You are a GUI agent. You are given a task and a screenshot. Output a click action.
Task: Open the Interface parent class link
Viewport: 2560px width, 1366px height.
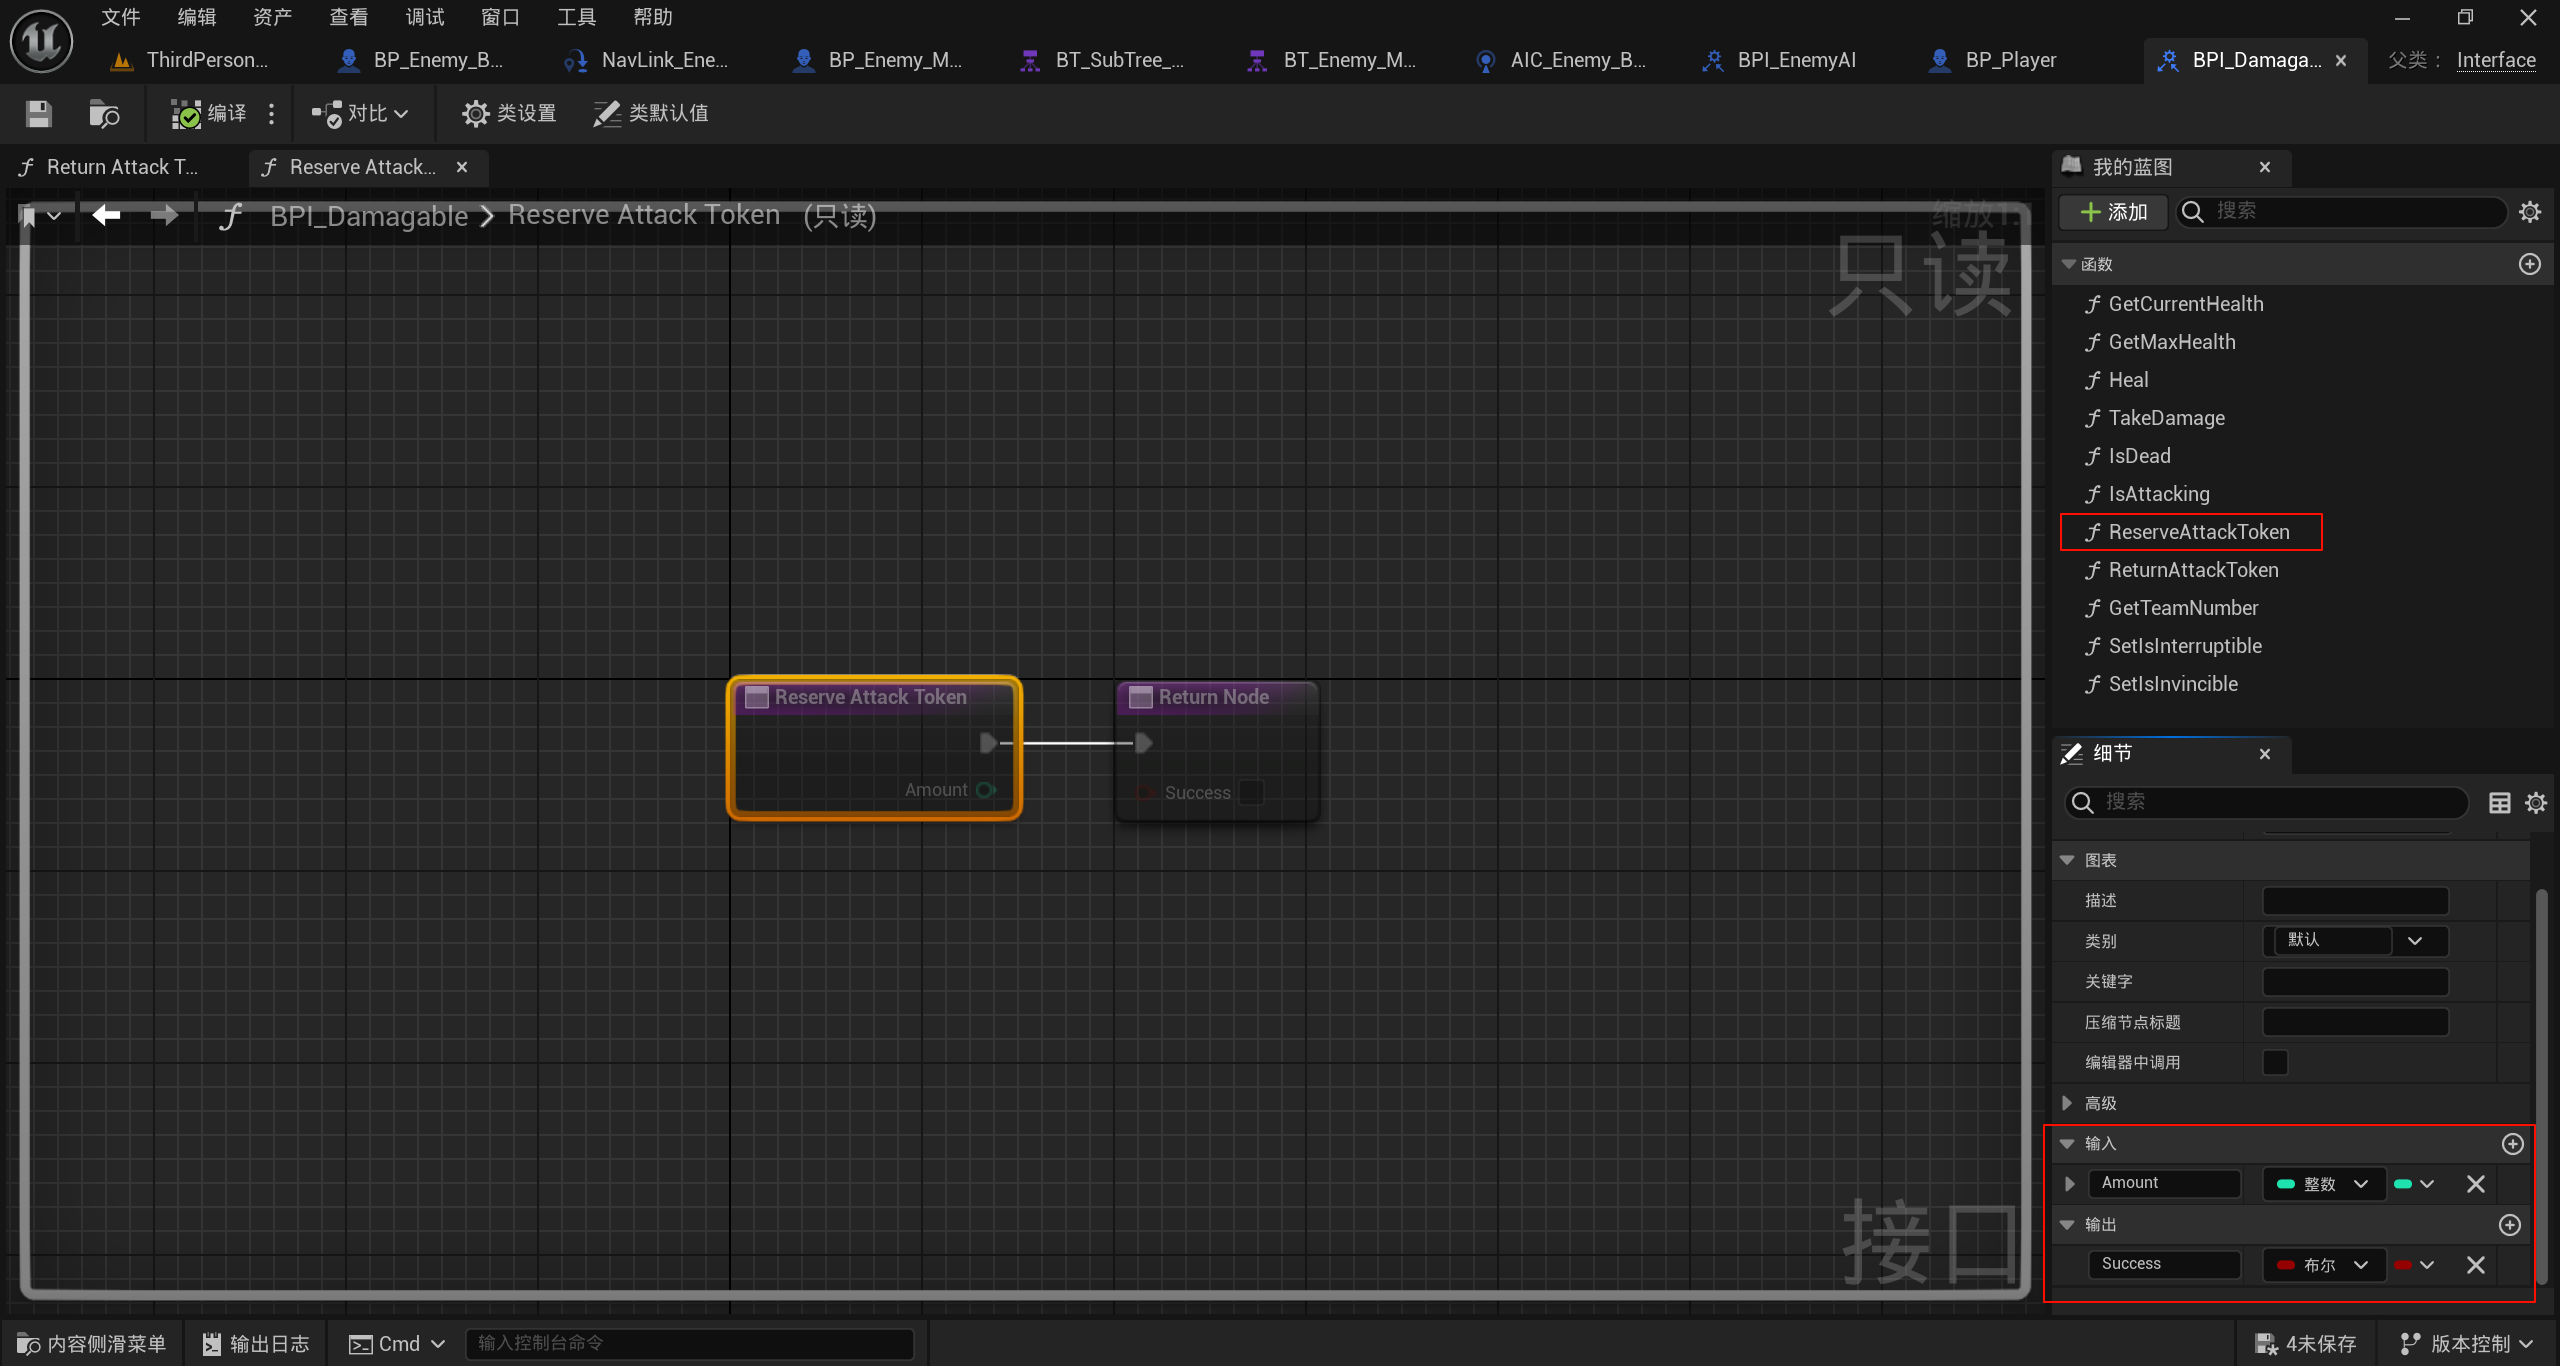2495,60
